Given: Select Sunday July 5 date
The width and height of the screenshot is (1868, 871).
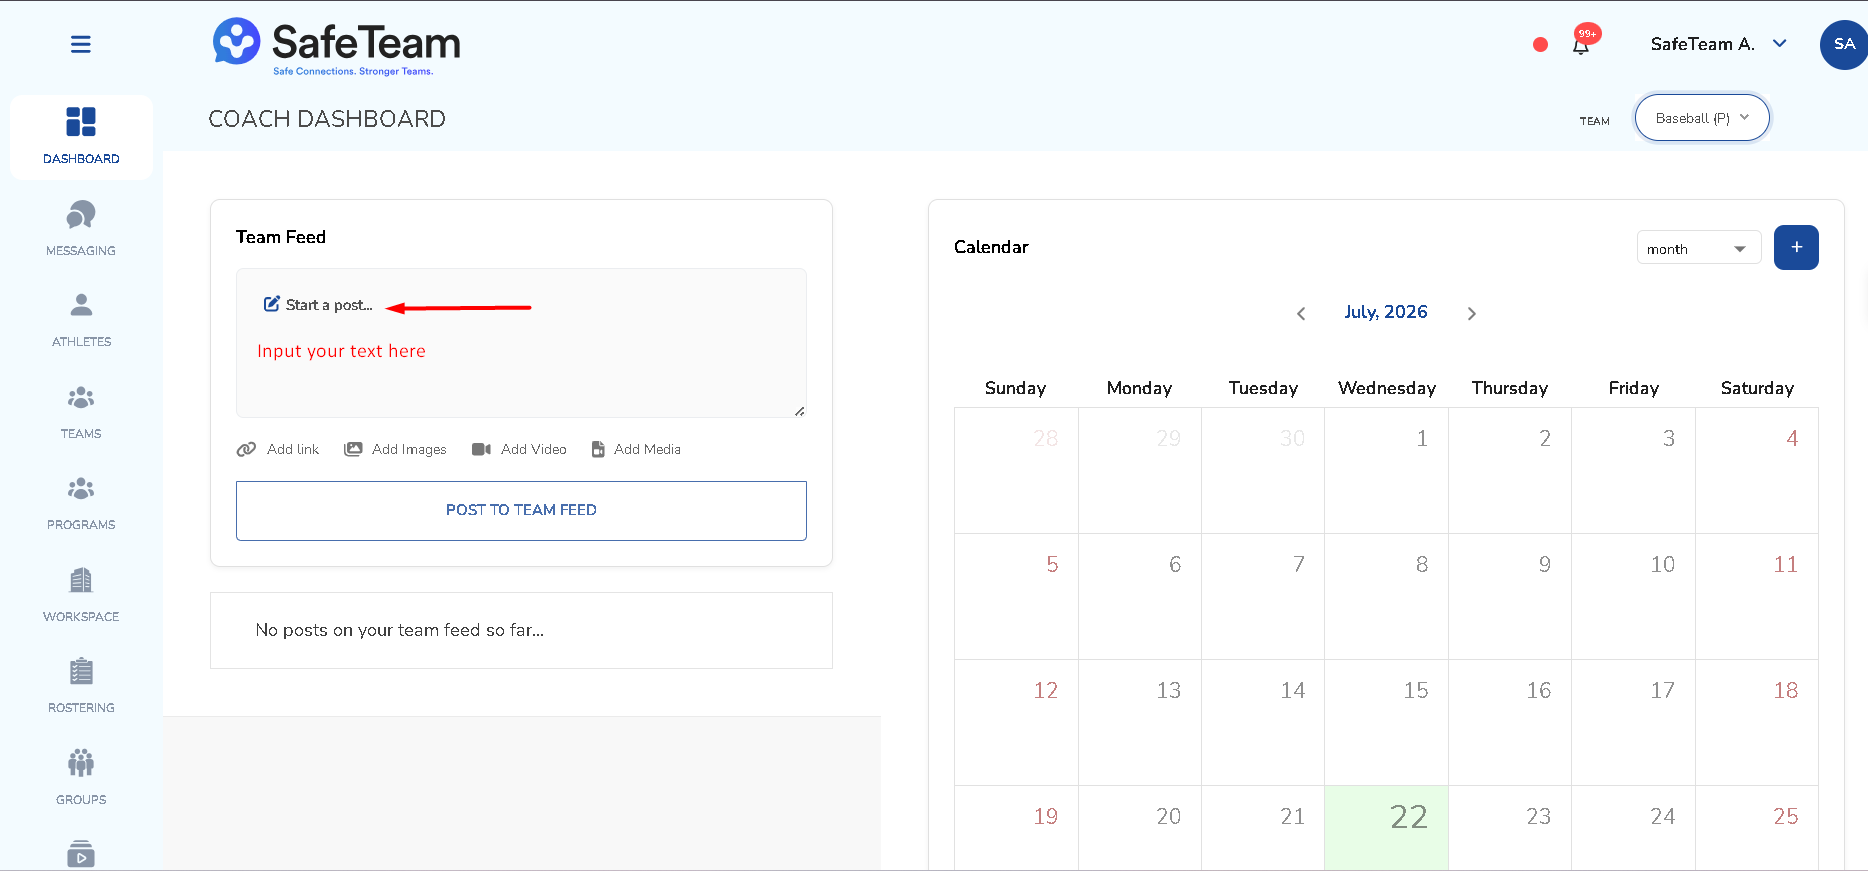Looking at the screenshot, I should pos(1016,596).
